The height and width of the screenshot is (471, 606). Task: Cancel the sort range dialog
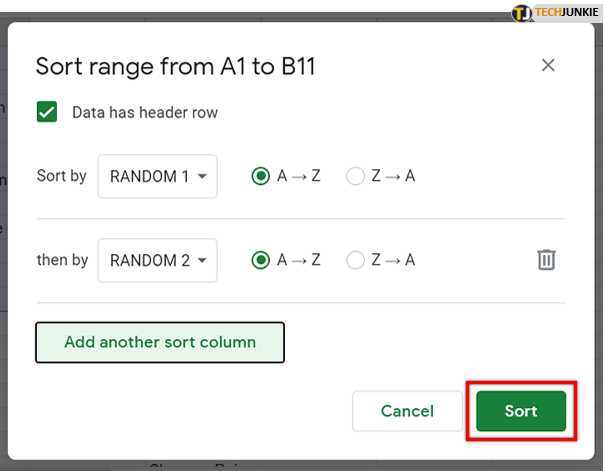click(x=407, y=411)
